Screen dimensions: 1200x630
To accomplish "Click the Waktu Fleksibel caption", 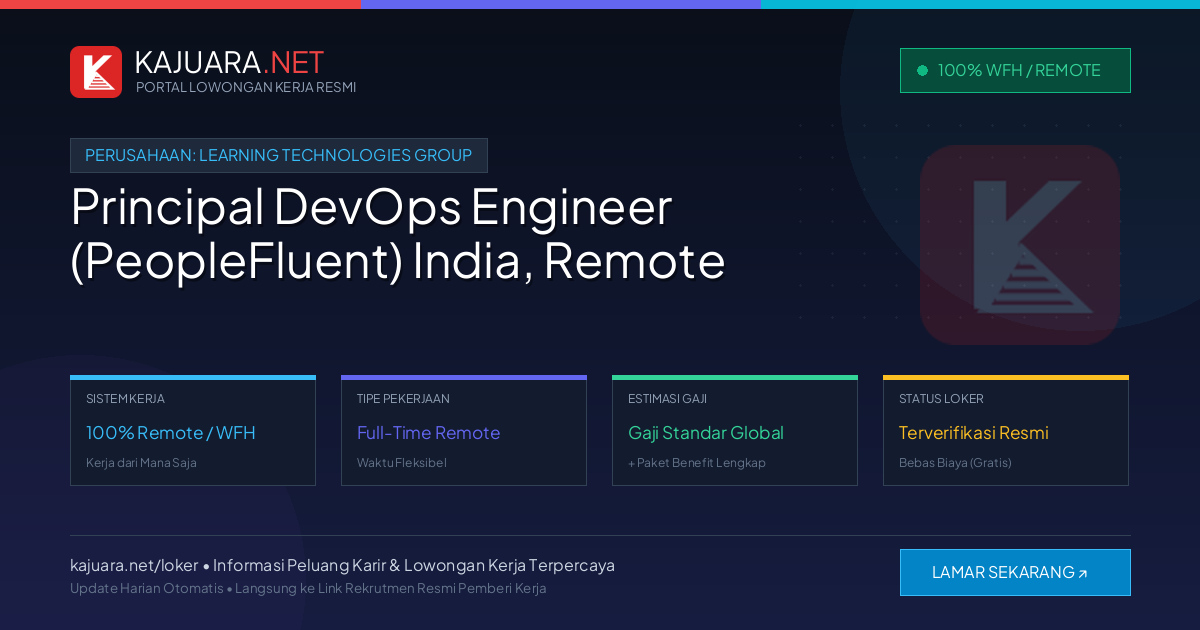I will pos(402,463).
